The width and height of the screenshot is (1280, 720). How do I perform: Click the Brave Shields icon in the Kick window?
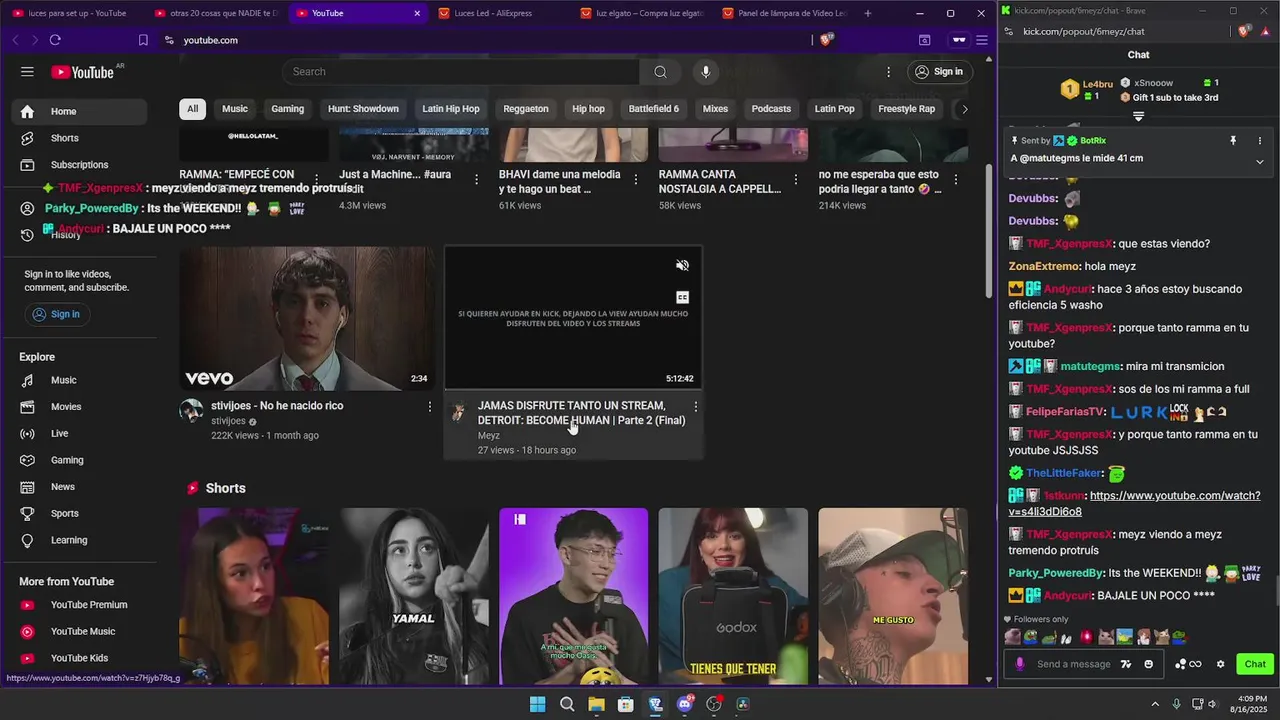[x=1243, y=31]
